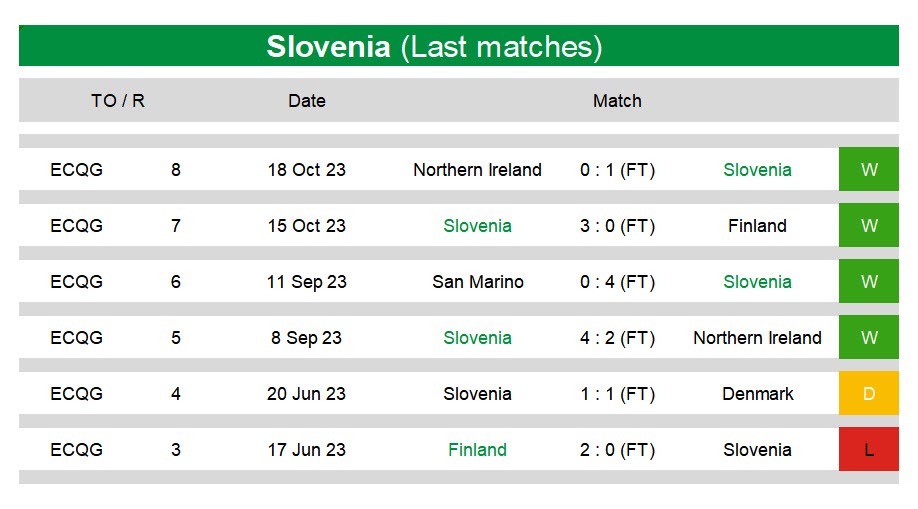Select the 20 Jun 23 date cell
918x509 pixels.
point(306,394)
